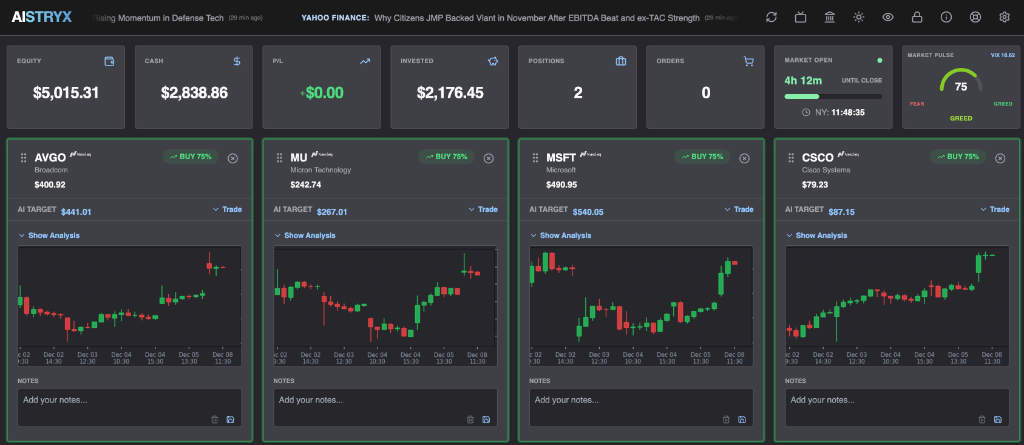The width and height of the screenshot is (1024, 445).
Task: Delete CSCO note with trash icon
Action: tap(983, 420)
